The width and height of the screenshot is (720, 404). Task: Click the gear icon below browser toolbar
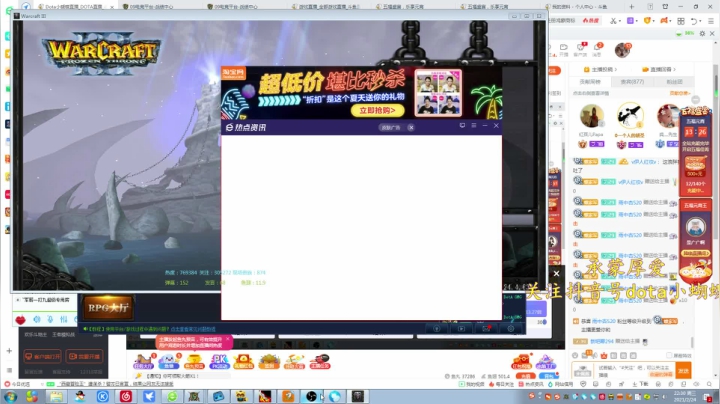point(702,34)
